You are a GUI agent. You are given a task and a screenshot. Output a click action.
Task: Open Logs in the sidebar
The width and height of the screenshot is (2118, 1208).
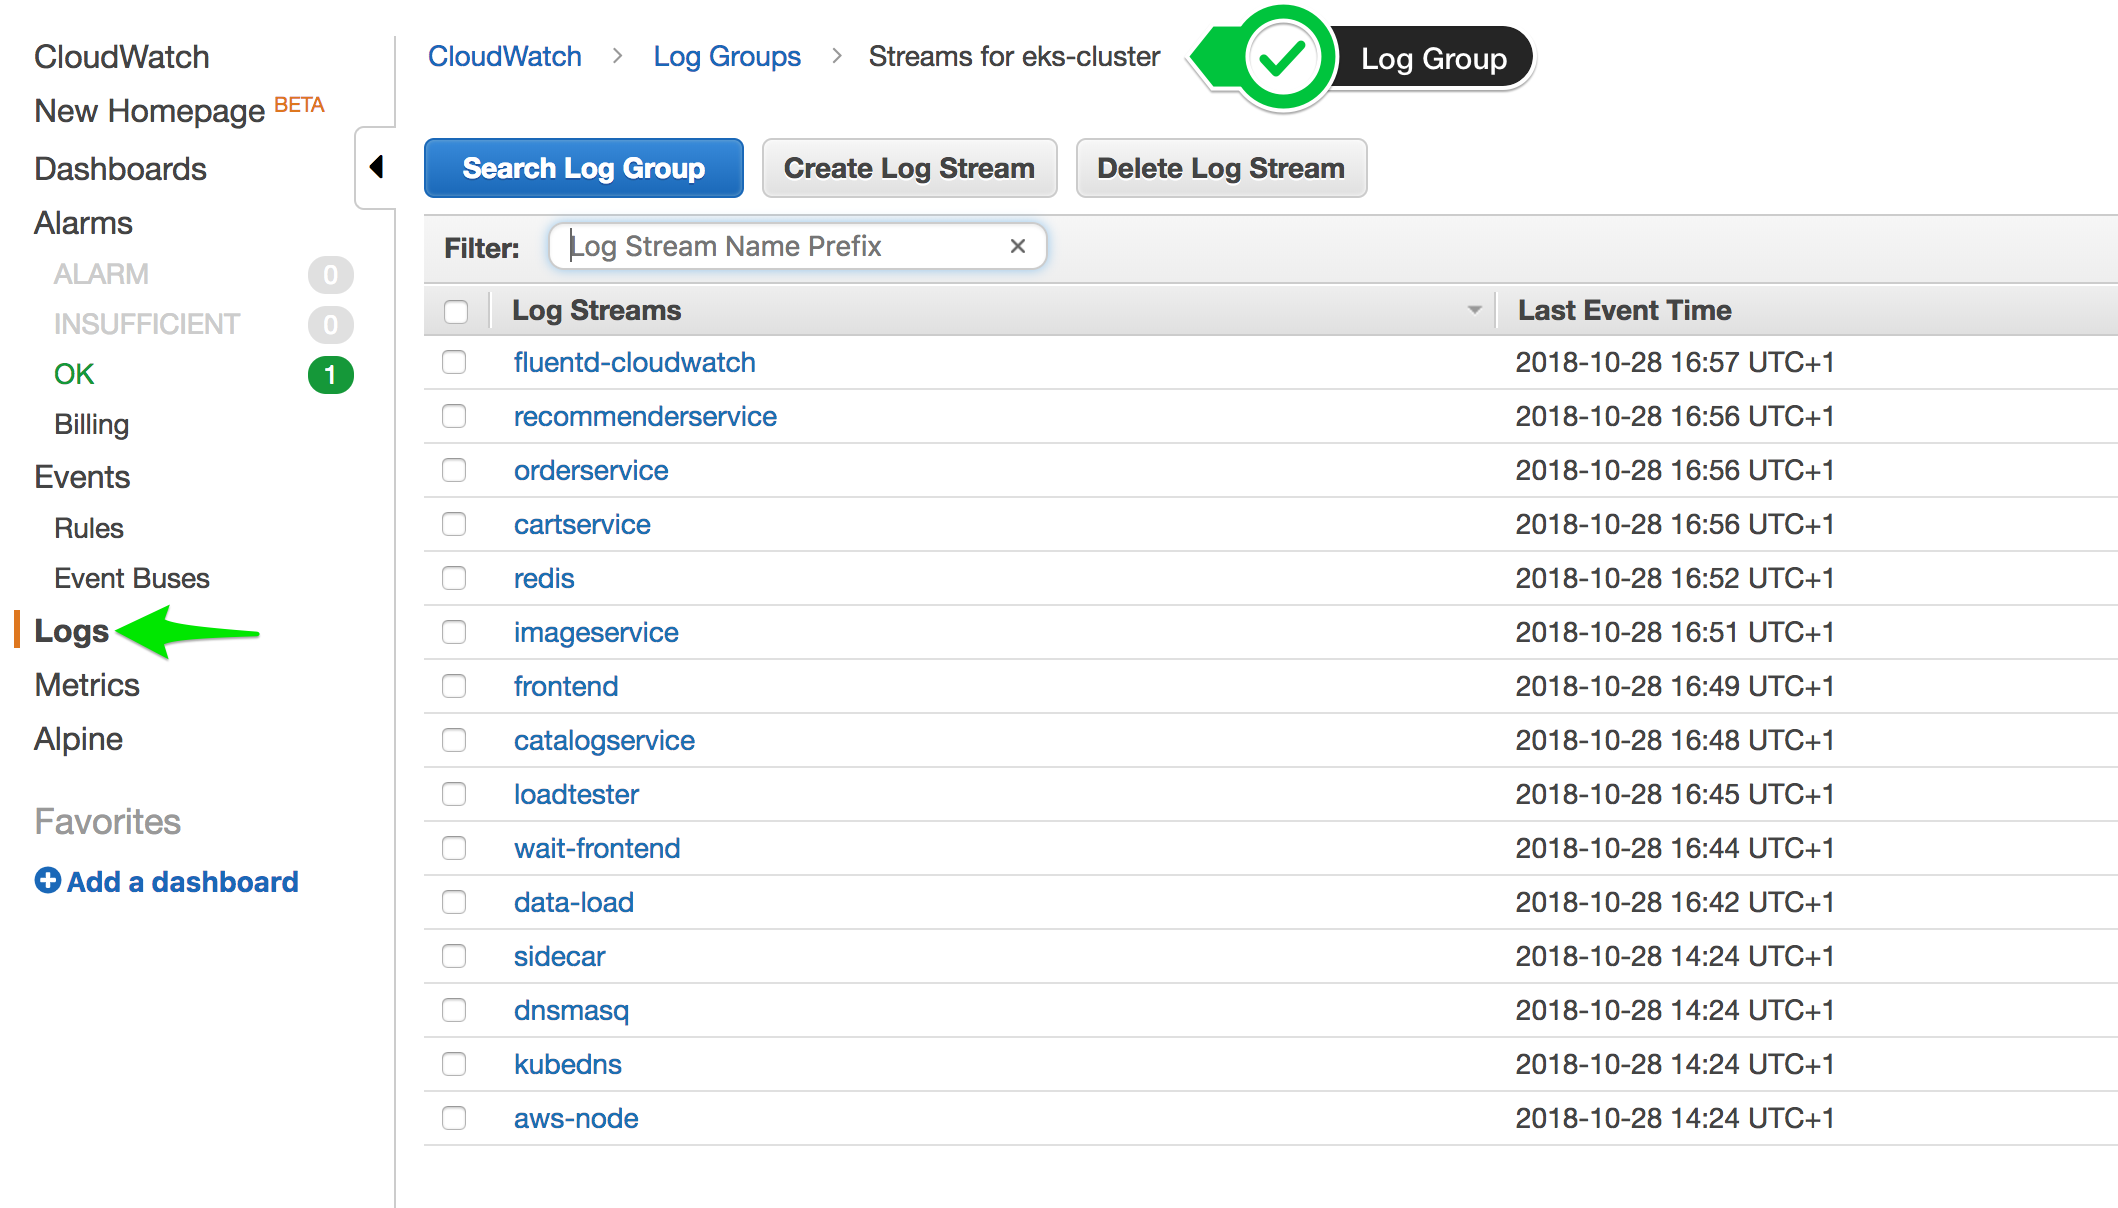pyautogui.click(x=71, y=631)
